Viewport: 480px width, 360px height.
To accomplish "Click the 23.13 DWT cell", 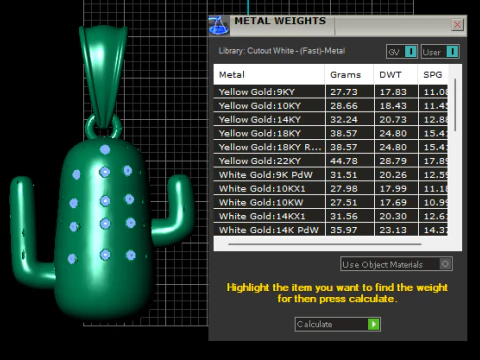I will pyautogui.click(x=396, y=230).
